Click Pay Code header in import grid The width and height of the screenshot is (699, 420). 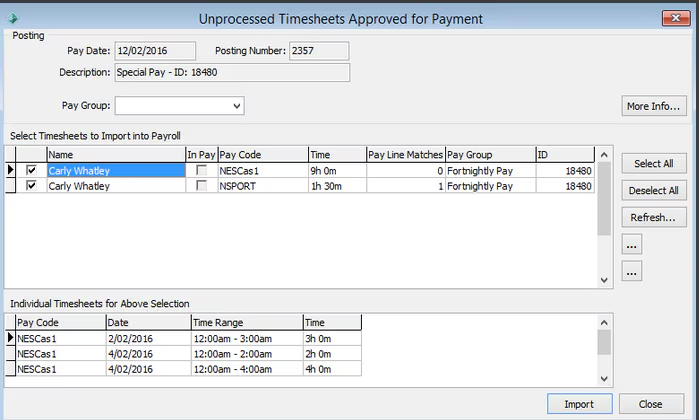tap(263, 155)
